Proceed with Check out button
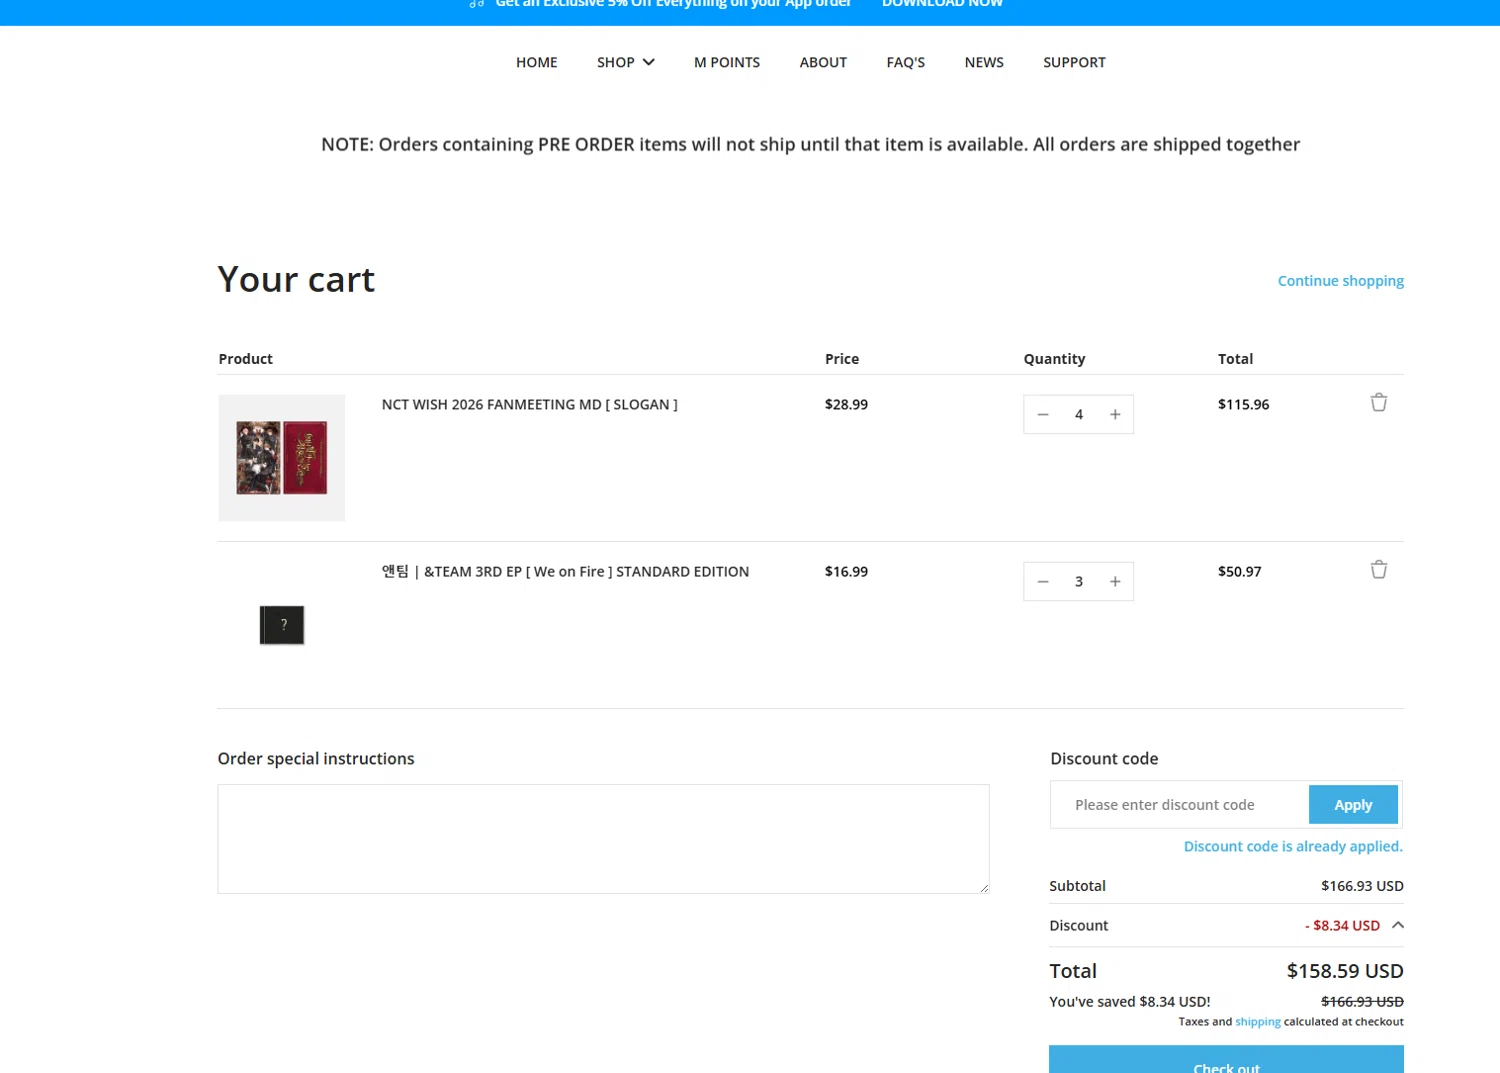Image resolution: width=1500 pixels, height=1073 pixels. pyautogui.click(x=1226, y=1060)
